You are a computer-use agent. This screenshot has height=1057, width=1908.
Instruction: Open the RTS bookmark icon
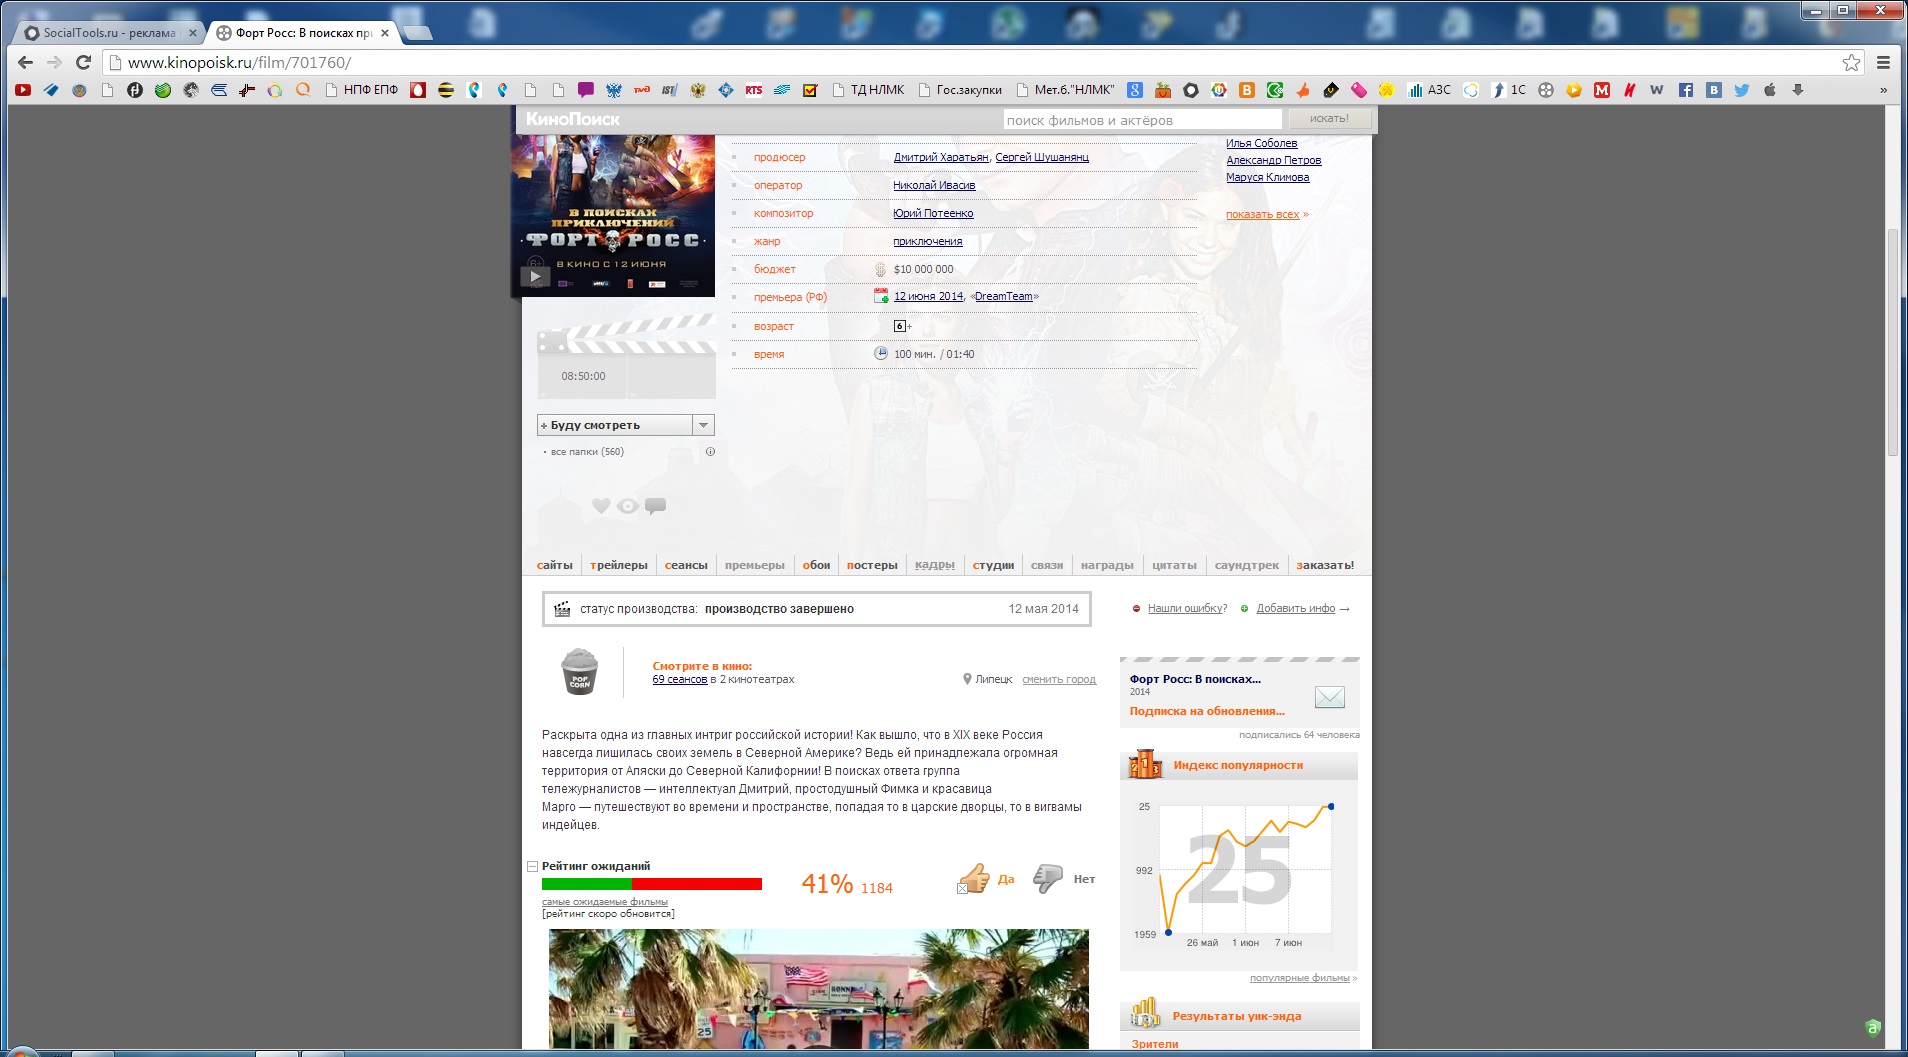click(x=754, y=90)
